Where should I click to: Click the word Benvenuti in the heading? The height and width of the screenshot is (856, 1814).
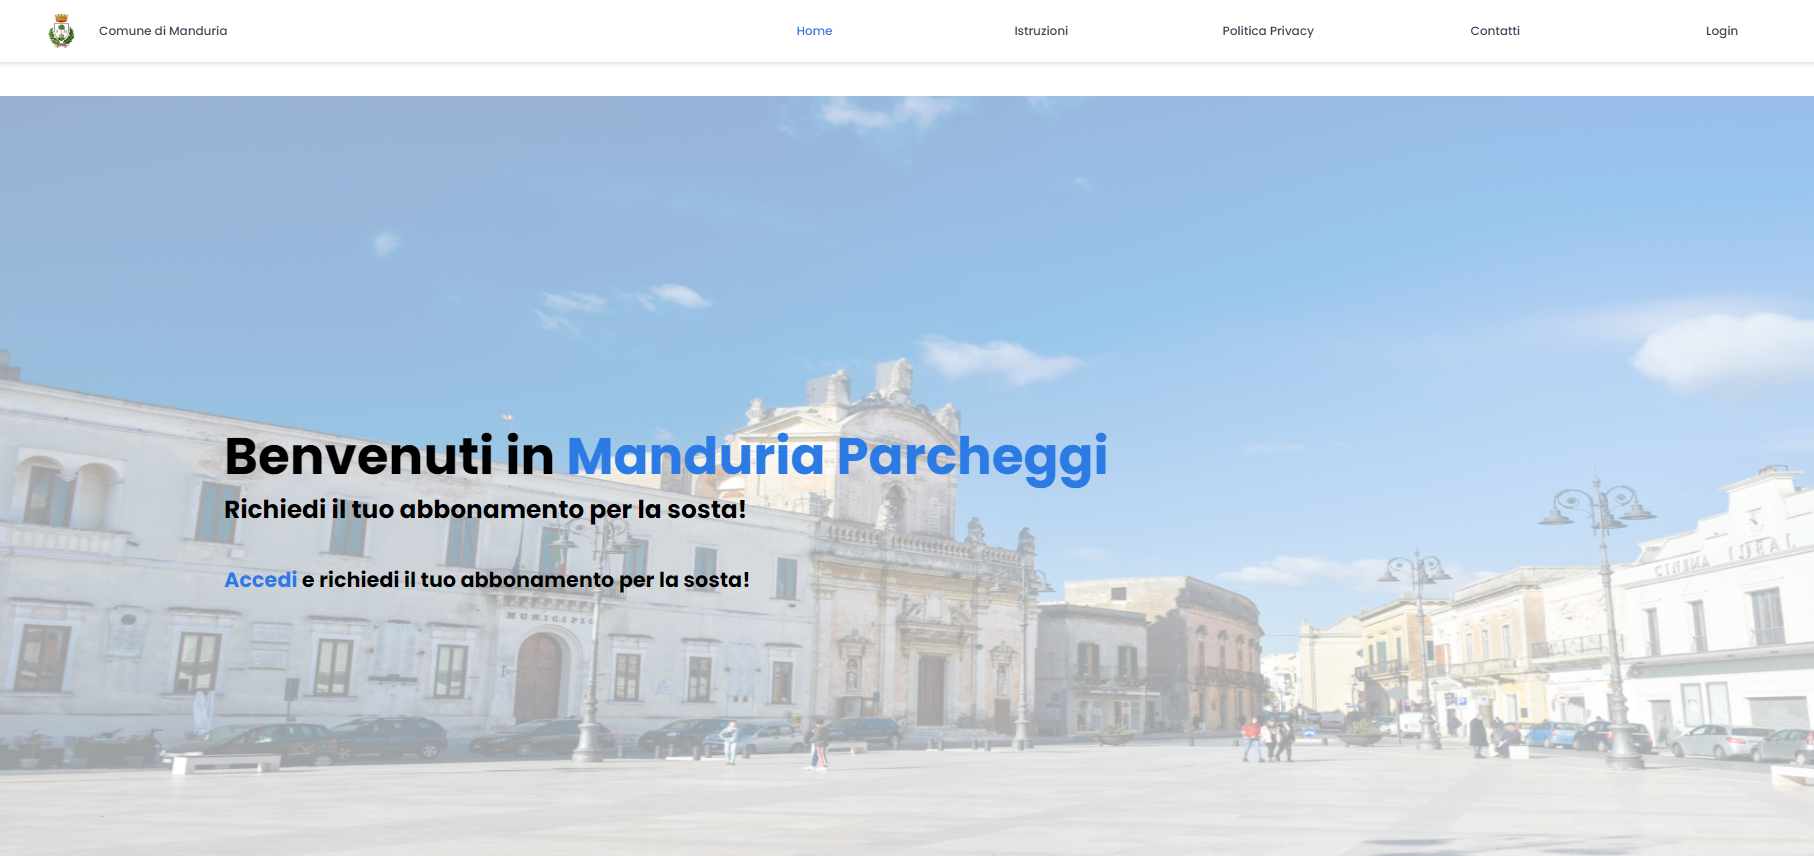point(359,456)
